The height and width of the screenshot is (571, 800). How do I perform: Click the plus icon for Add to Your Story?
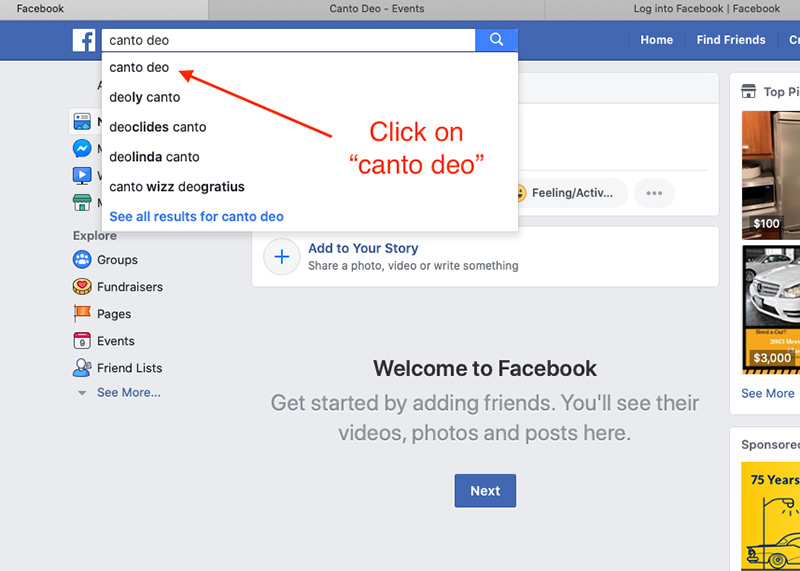(x=282, y=256)
